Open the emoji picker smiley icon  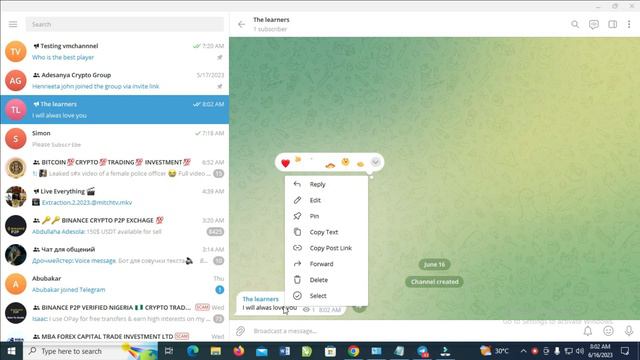point(608,331)
